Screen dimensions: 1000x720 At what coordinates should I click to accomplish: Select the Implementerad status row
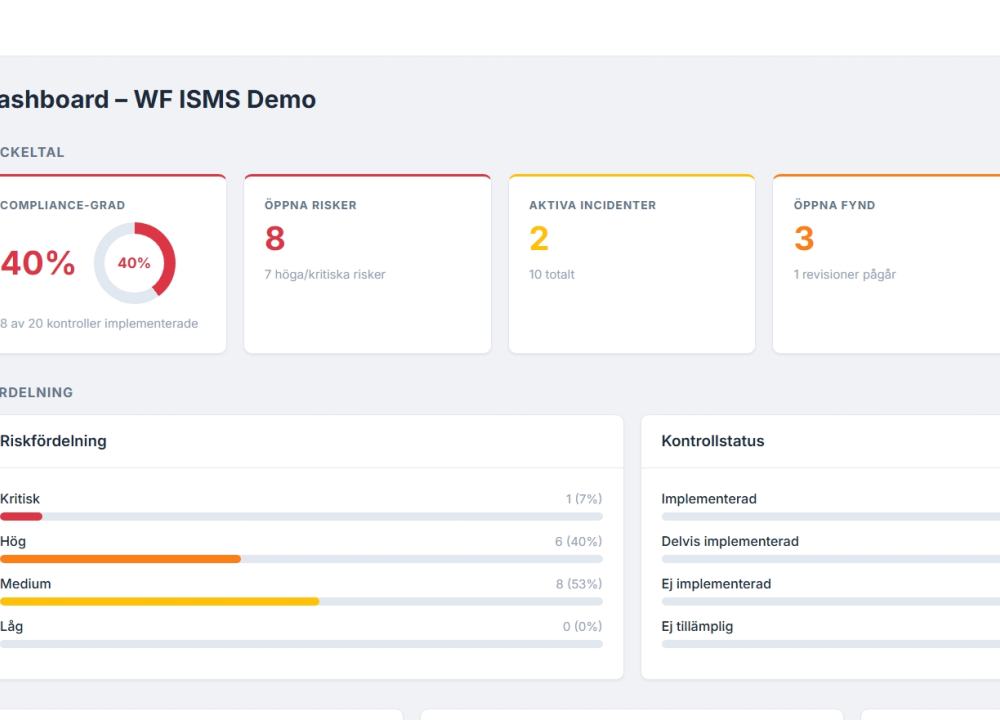coord(830,506)
